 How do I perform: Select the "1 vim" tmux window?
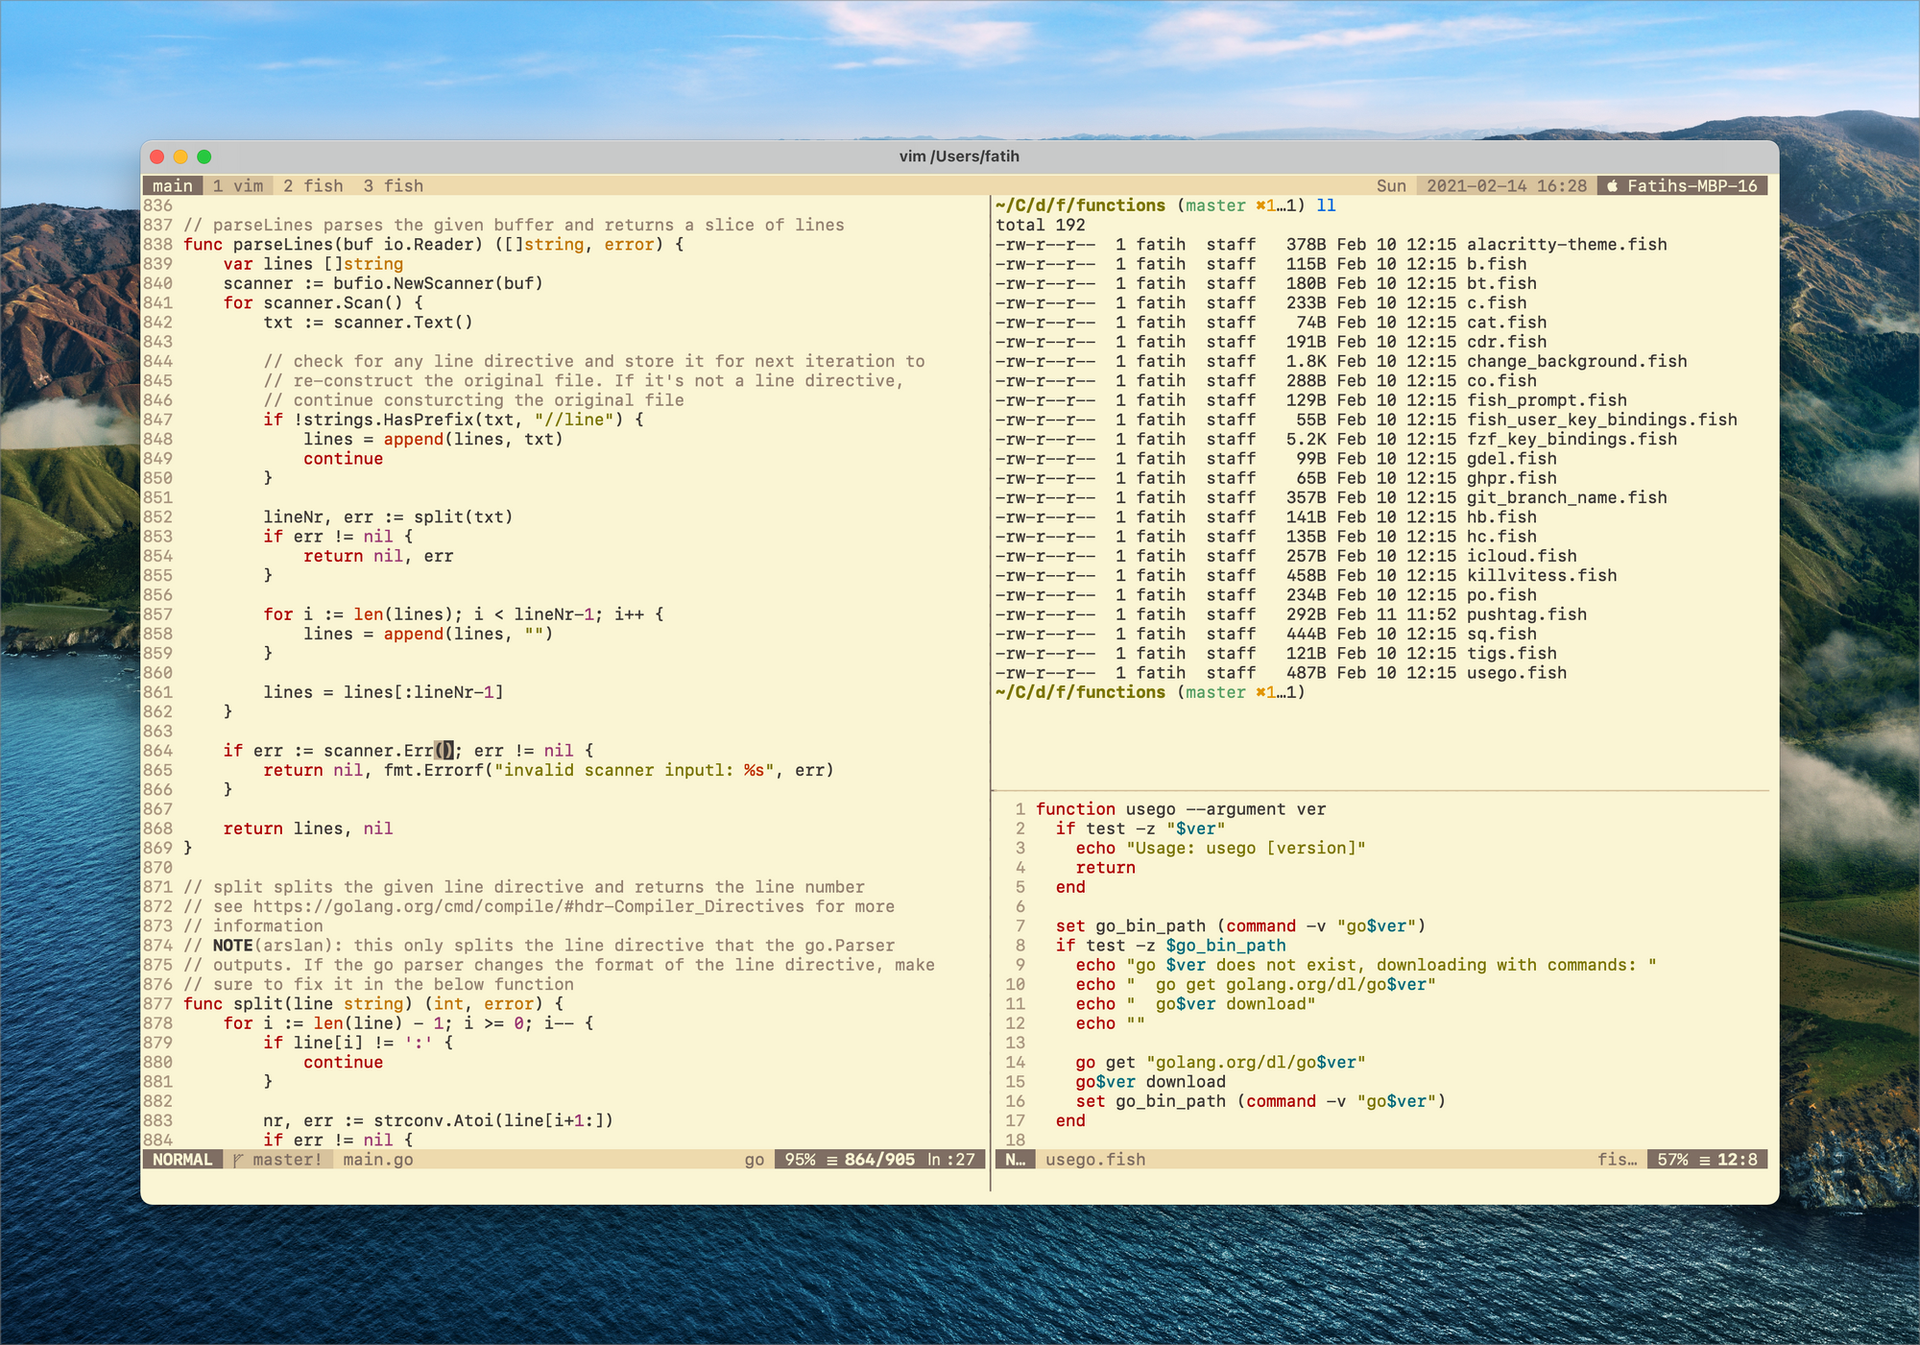236,185
